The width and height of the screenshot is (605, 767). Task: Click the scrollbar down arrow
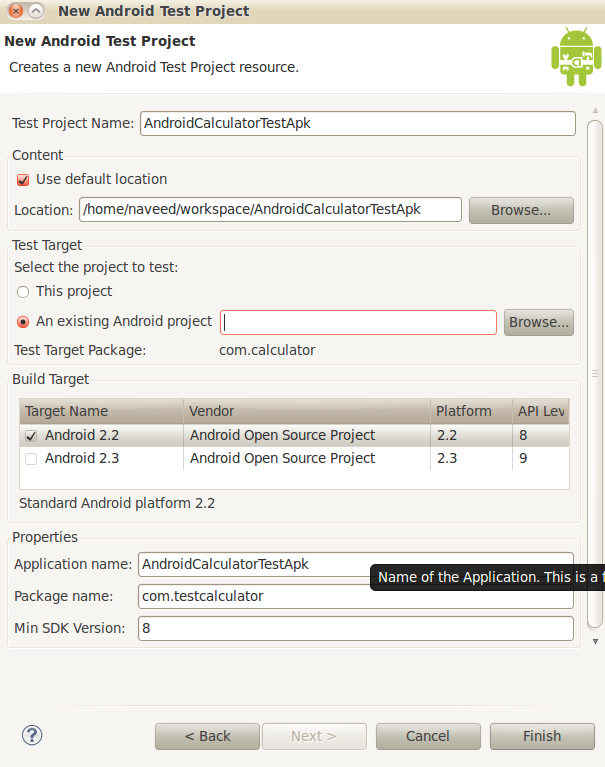click(595, 641)
